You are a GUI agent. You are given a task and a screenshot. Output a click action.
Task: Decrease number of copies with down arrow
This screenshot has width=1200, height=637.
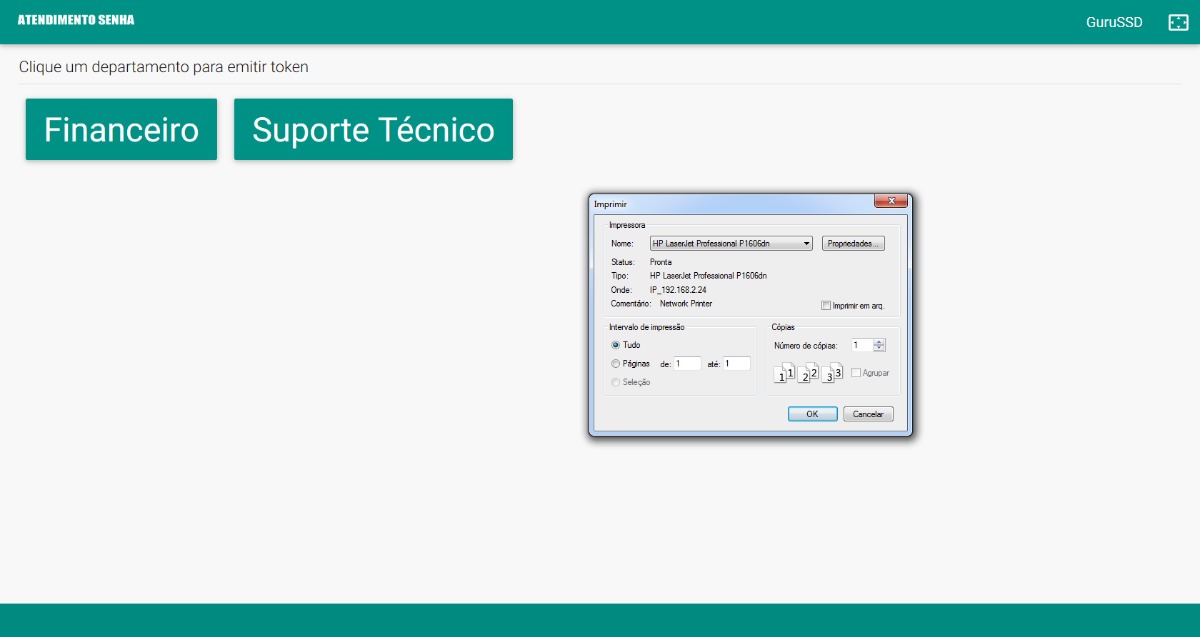tap(879, 349)
